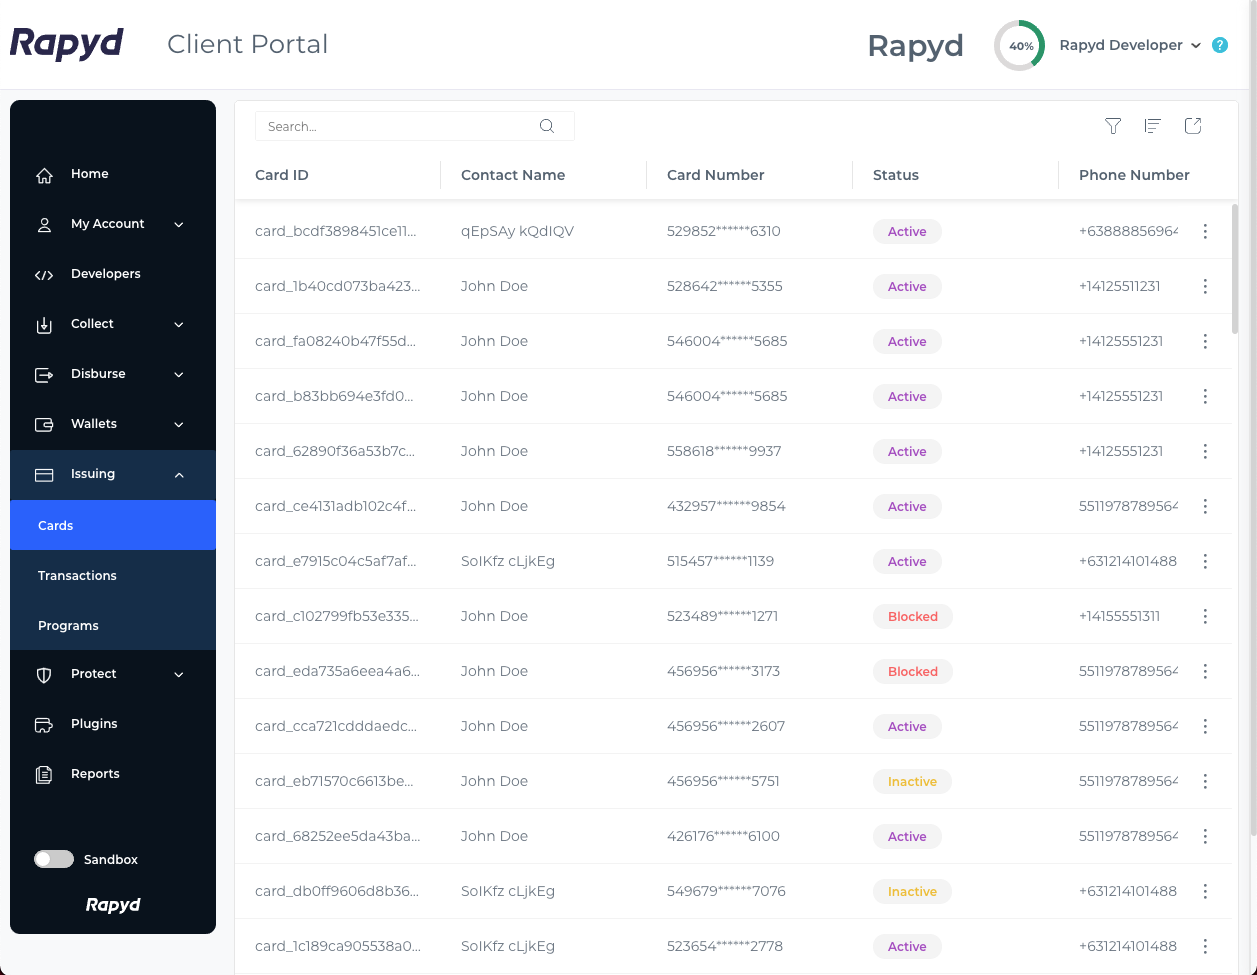This screenshot has height=975, width=1257.
Task: Open row menu for card_b83bb694e3fd0
Action: 1205,396
